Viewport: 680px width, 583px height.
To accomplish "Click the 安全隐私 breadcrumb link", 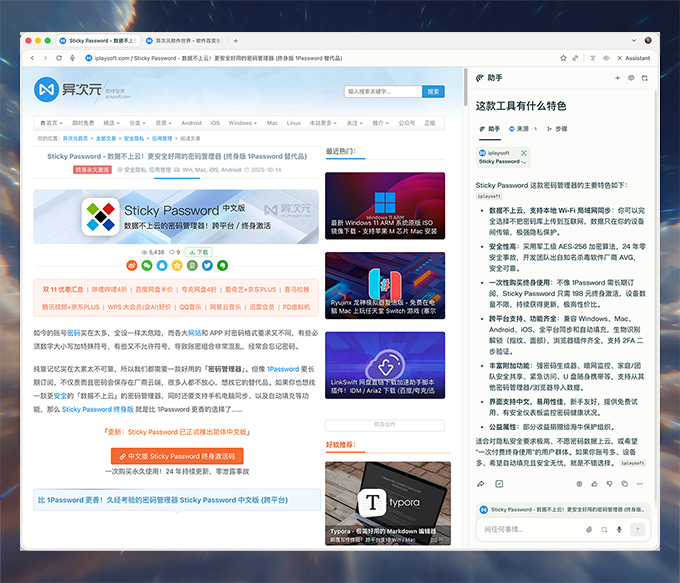I will [134, 138].
